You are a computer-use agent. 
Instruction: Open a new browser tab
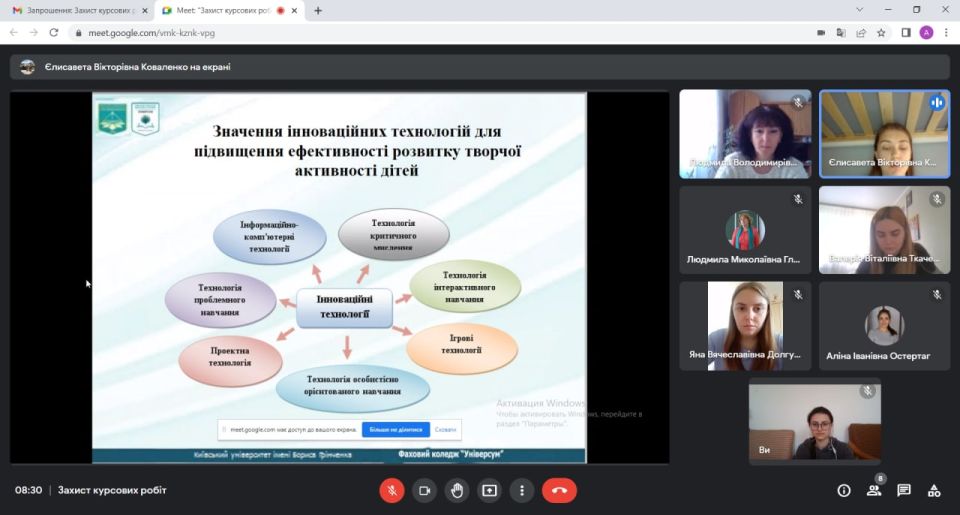[318, 10]
